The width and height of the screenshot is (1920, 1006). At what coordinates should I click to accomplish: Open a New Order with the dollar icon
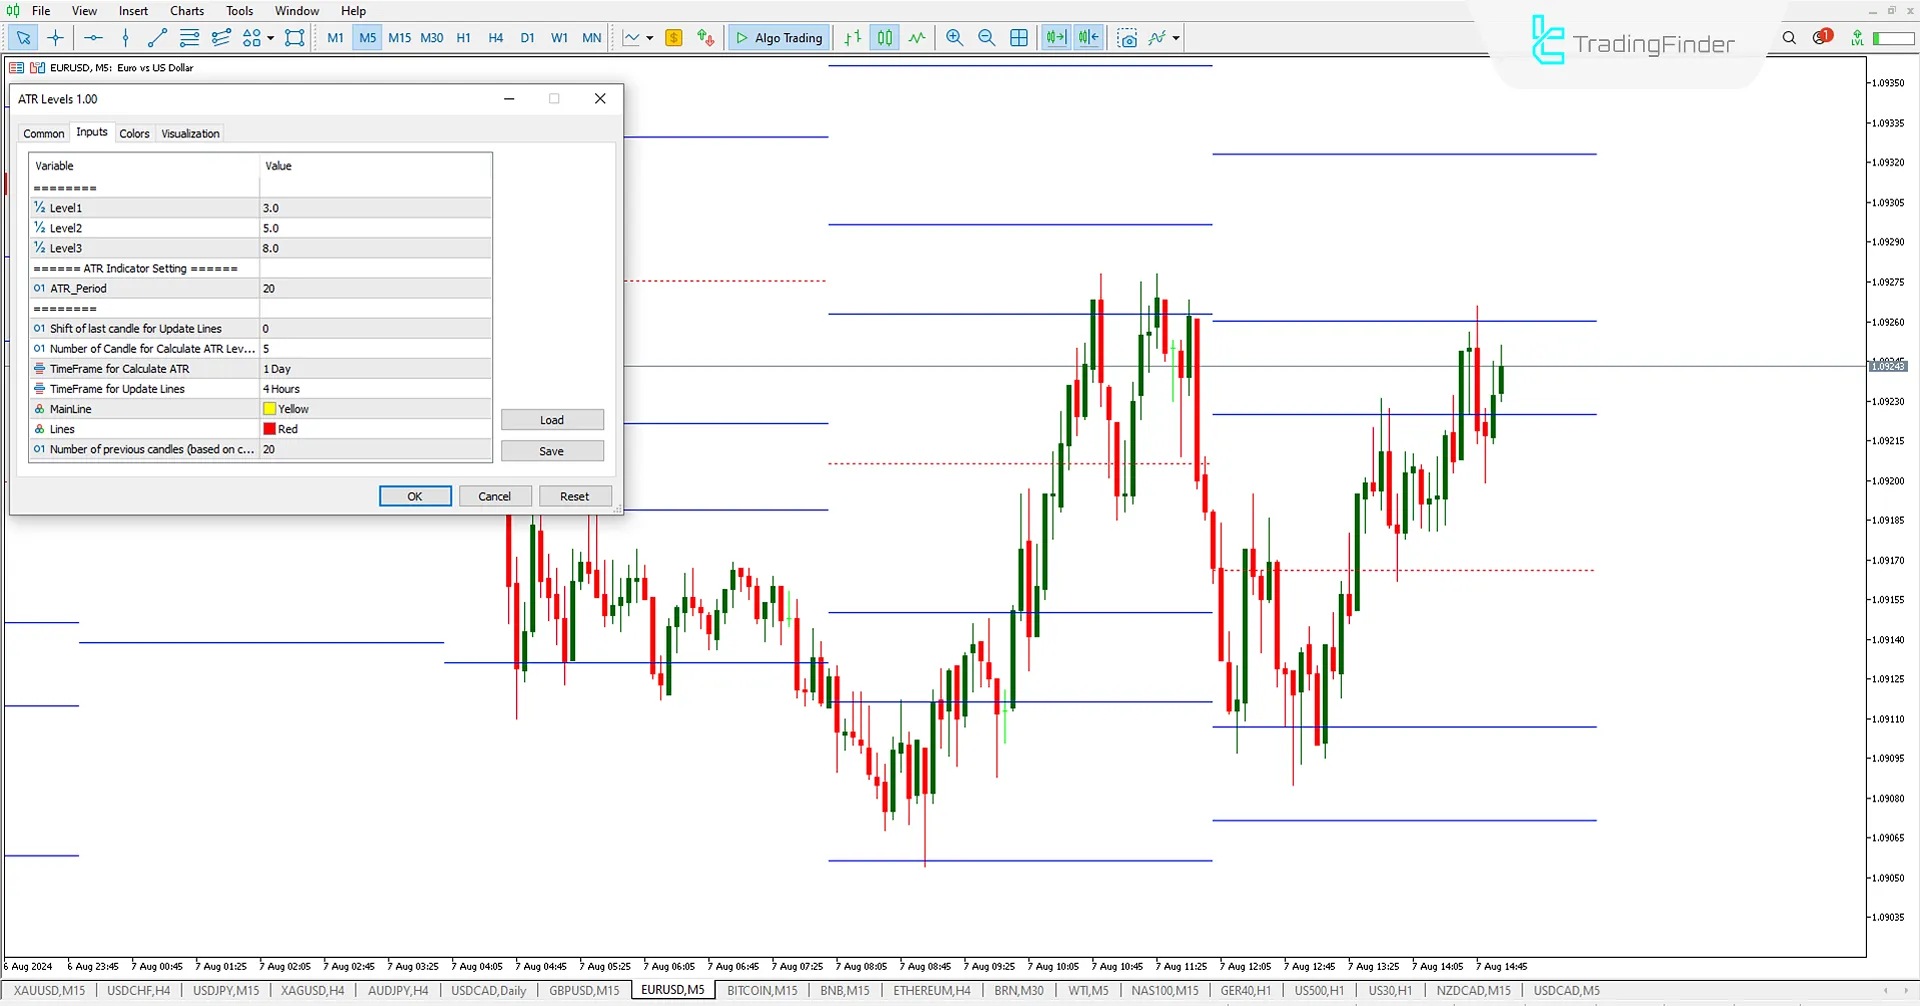[674, 38]
